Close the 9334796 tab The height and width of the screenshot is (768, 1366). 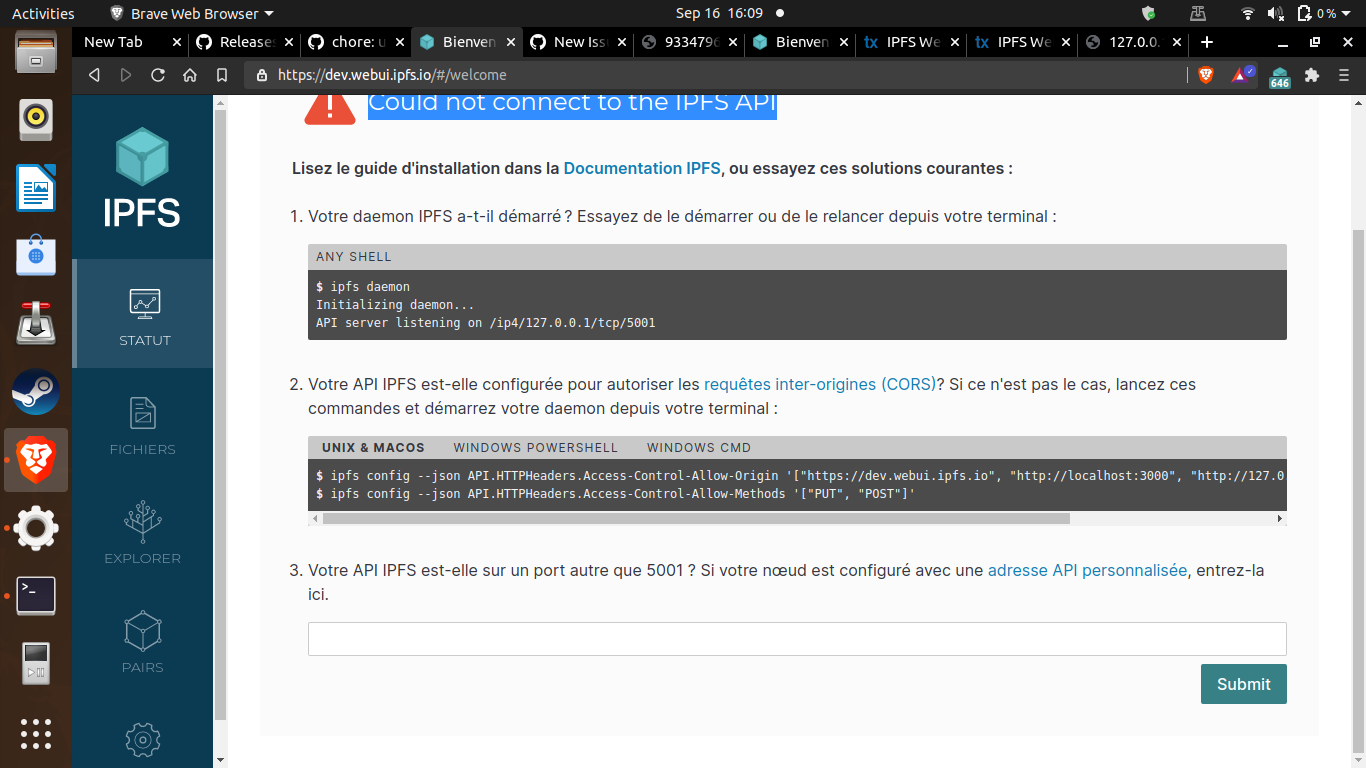[734, 42]
